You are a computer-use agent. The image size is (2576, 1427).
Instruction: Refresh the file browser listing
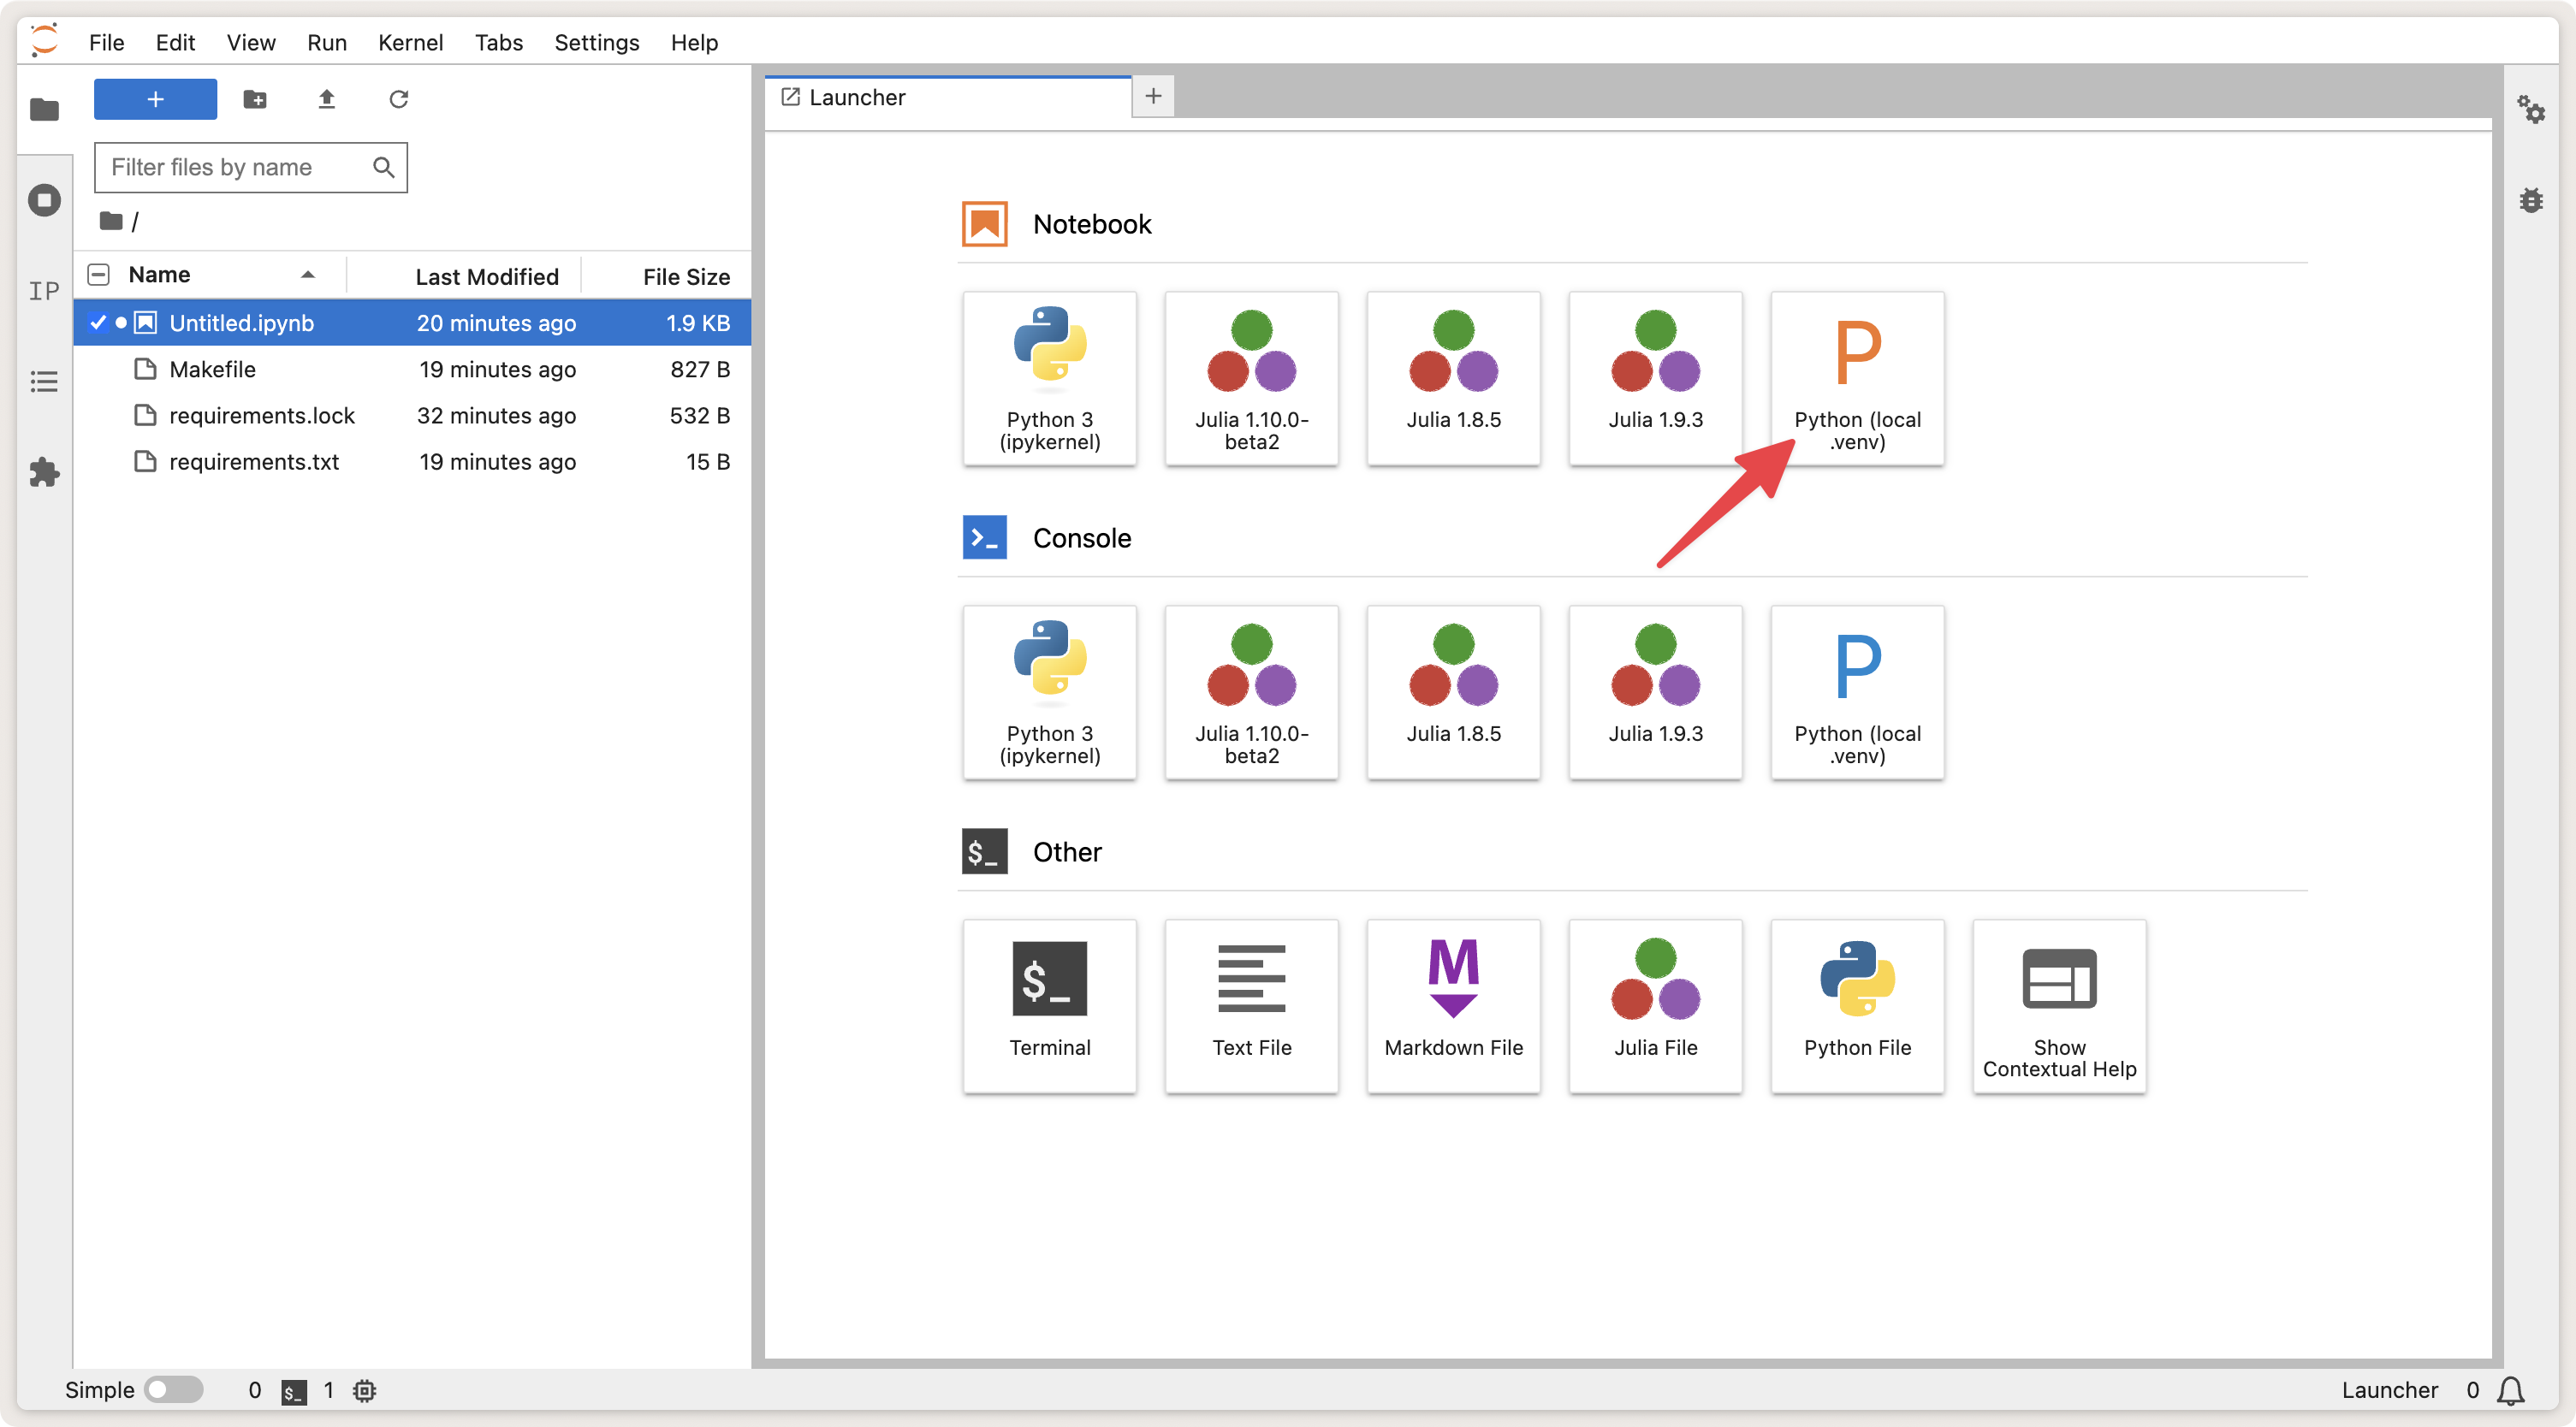pyautogui.click(x=398, y=99)
